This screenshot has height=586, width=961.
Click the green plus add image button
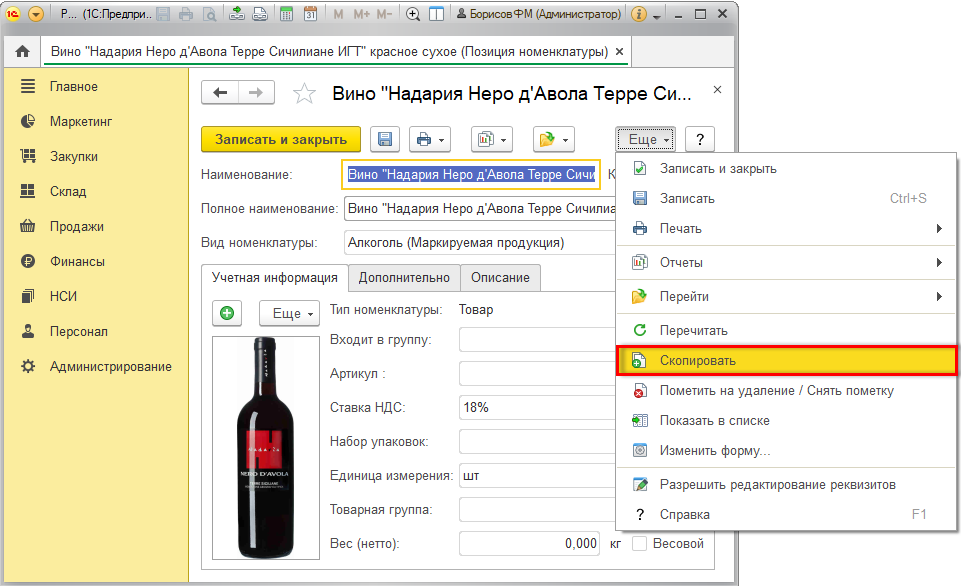click(227, 313)
